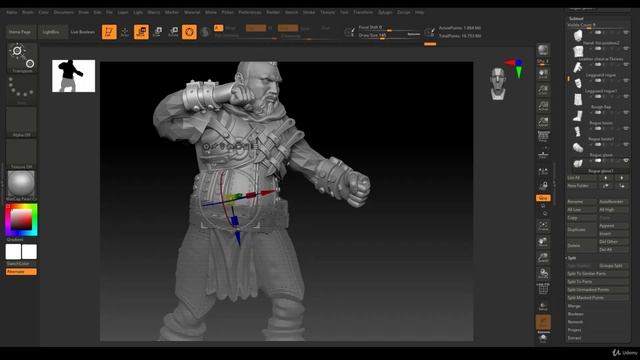Viewport: 640px width, 360px height.
Task: Toggle the orange XYZ rotation button
Action: [543, 198]
